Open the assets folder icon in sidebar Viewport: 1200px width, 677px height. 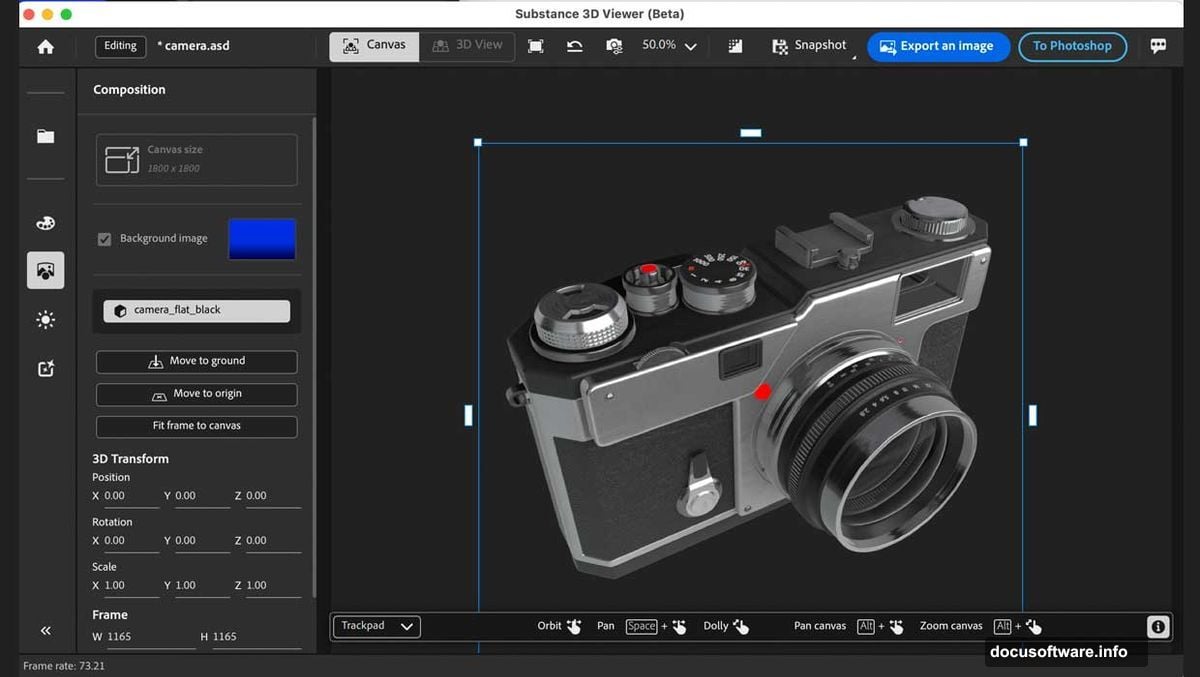[x=45, y=136]
